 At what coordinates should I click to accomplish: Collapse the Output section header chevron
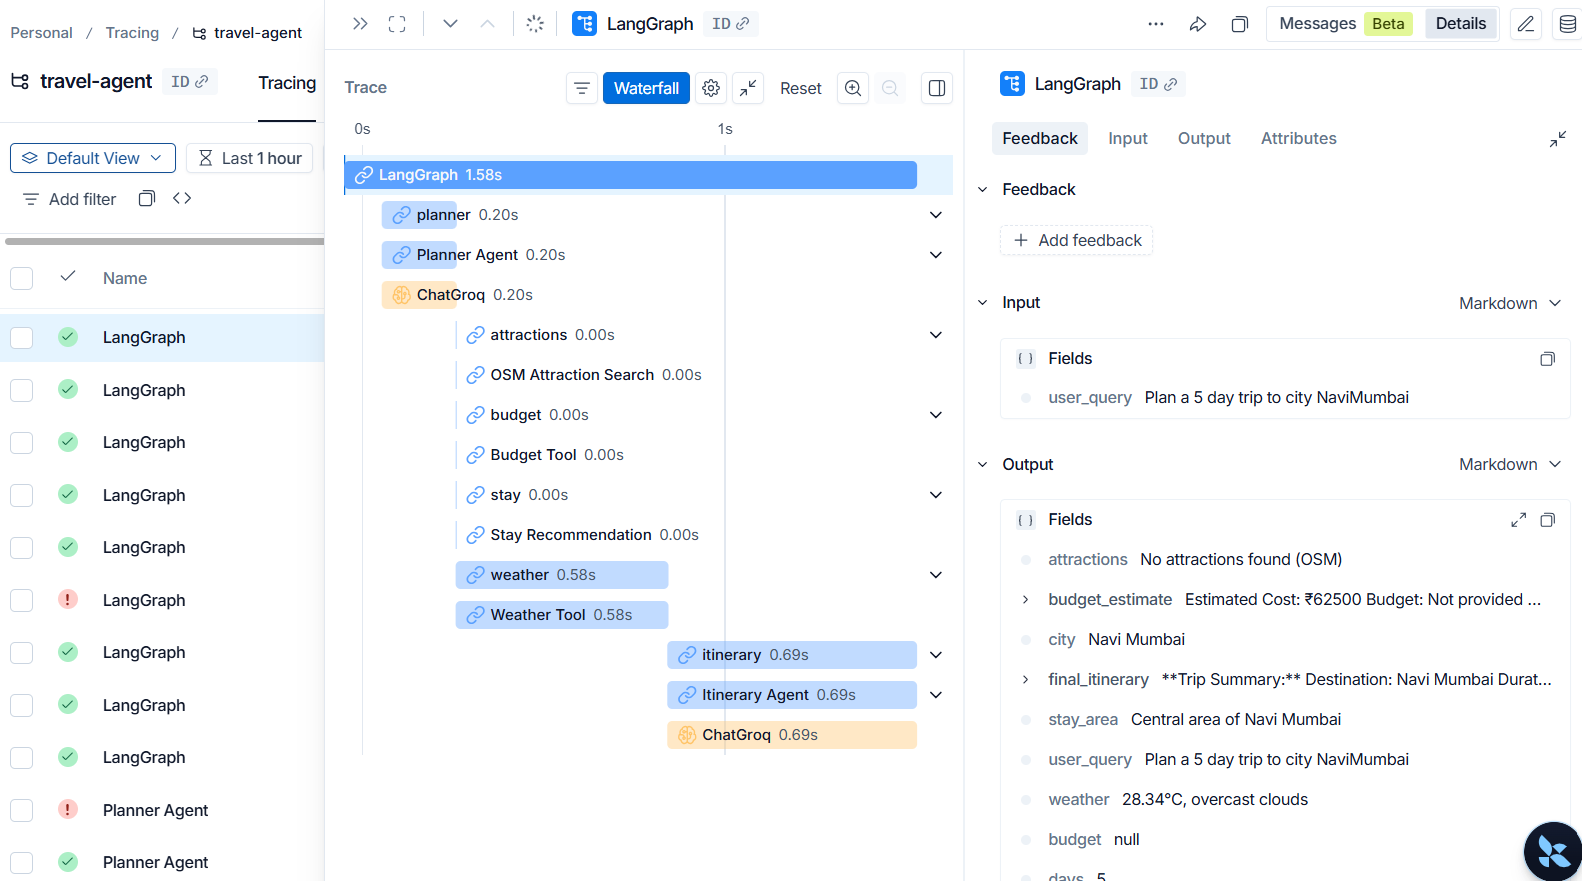(982, 465)
